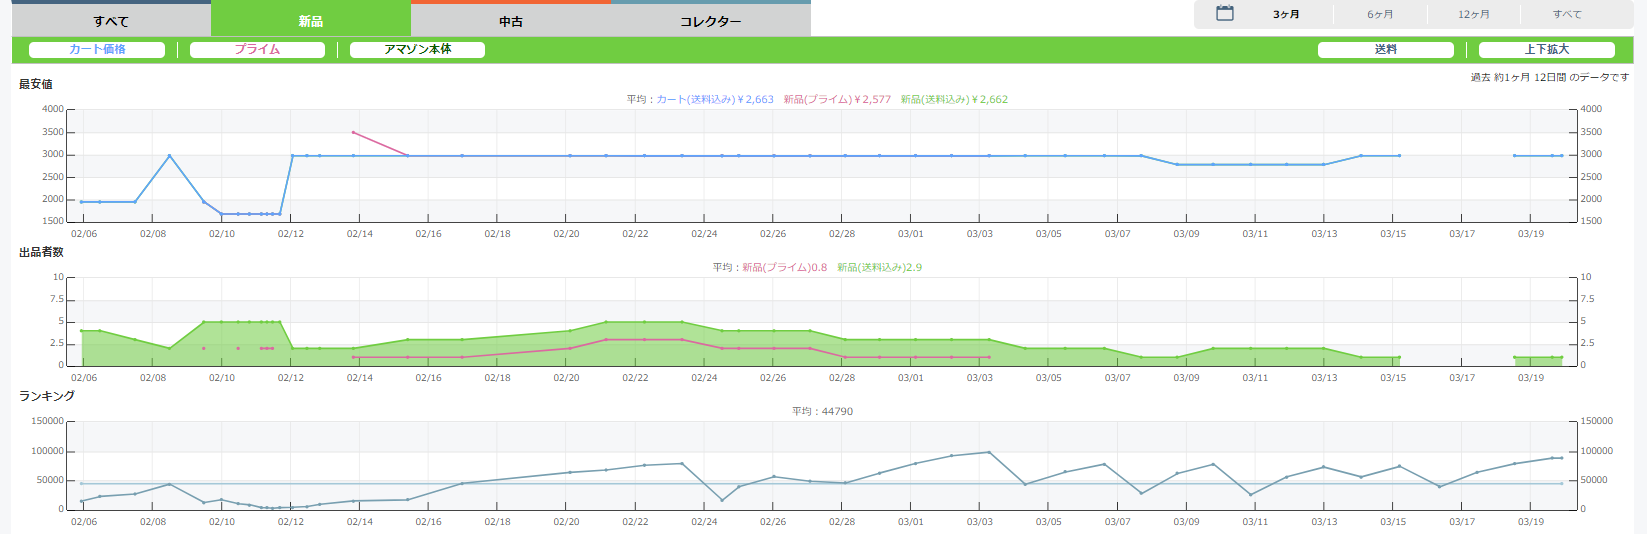Click the pink Prime price point at 3500
Screen dimensions: 1647x534
[x=353, y=132]
